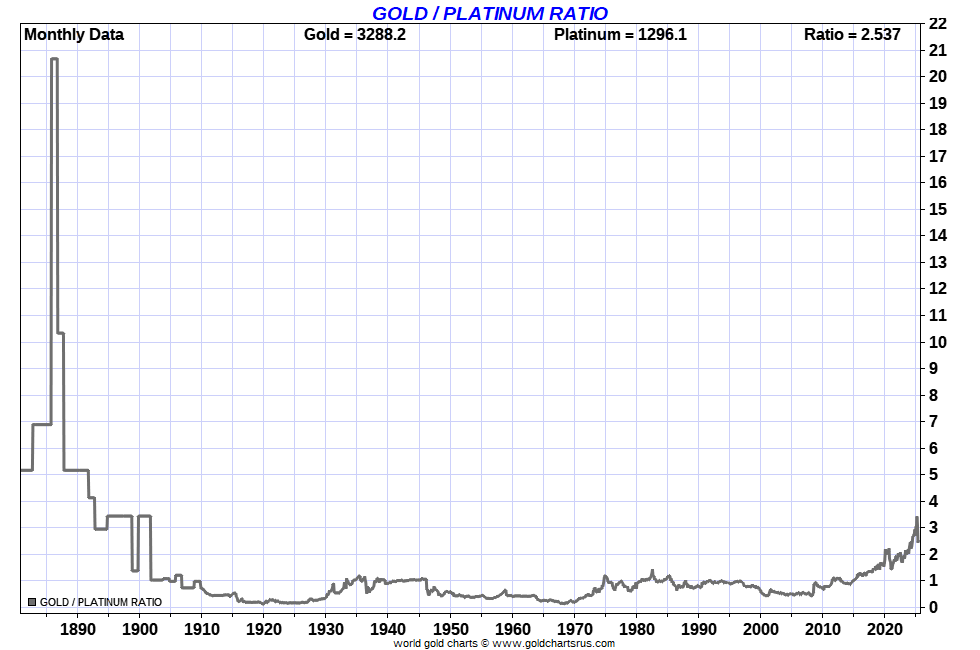Click the y-axis value label 10
980x650 pixels.
[938, 342]
